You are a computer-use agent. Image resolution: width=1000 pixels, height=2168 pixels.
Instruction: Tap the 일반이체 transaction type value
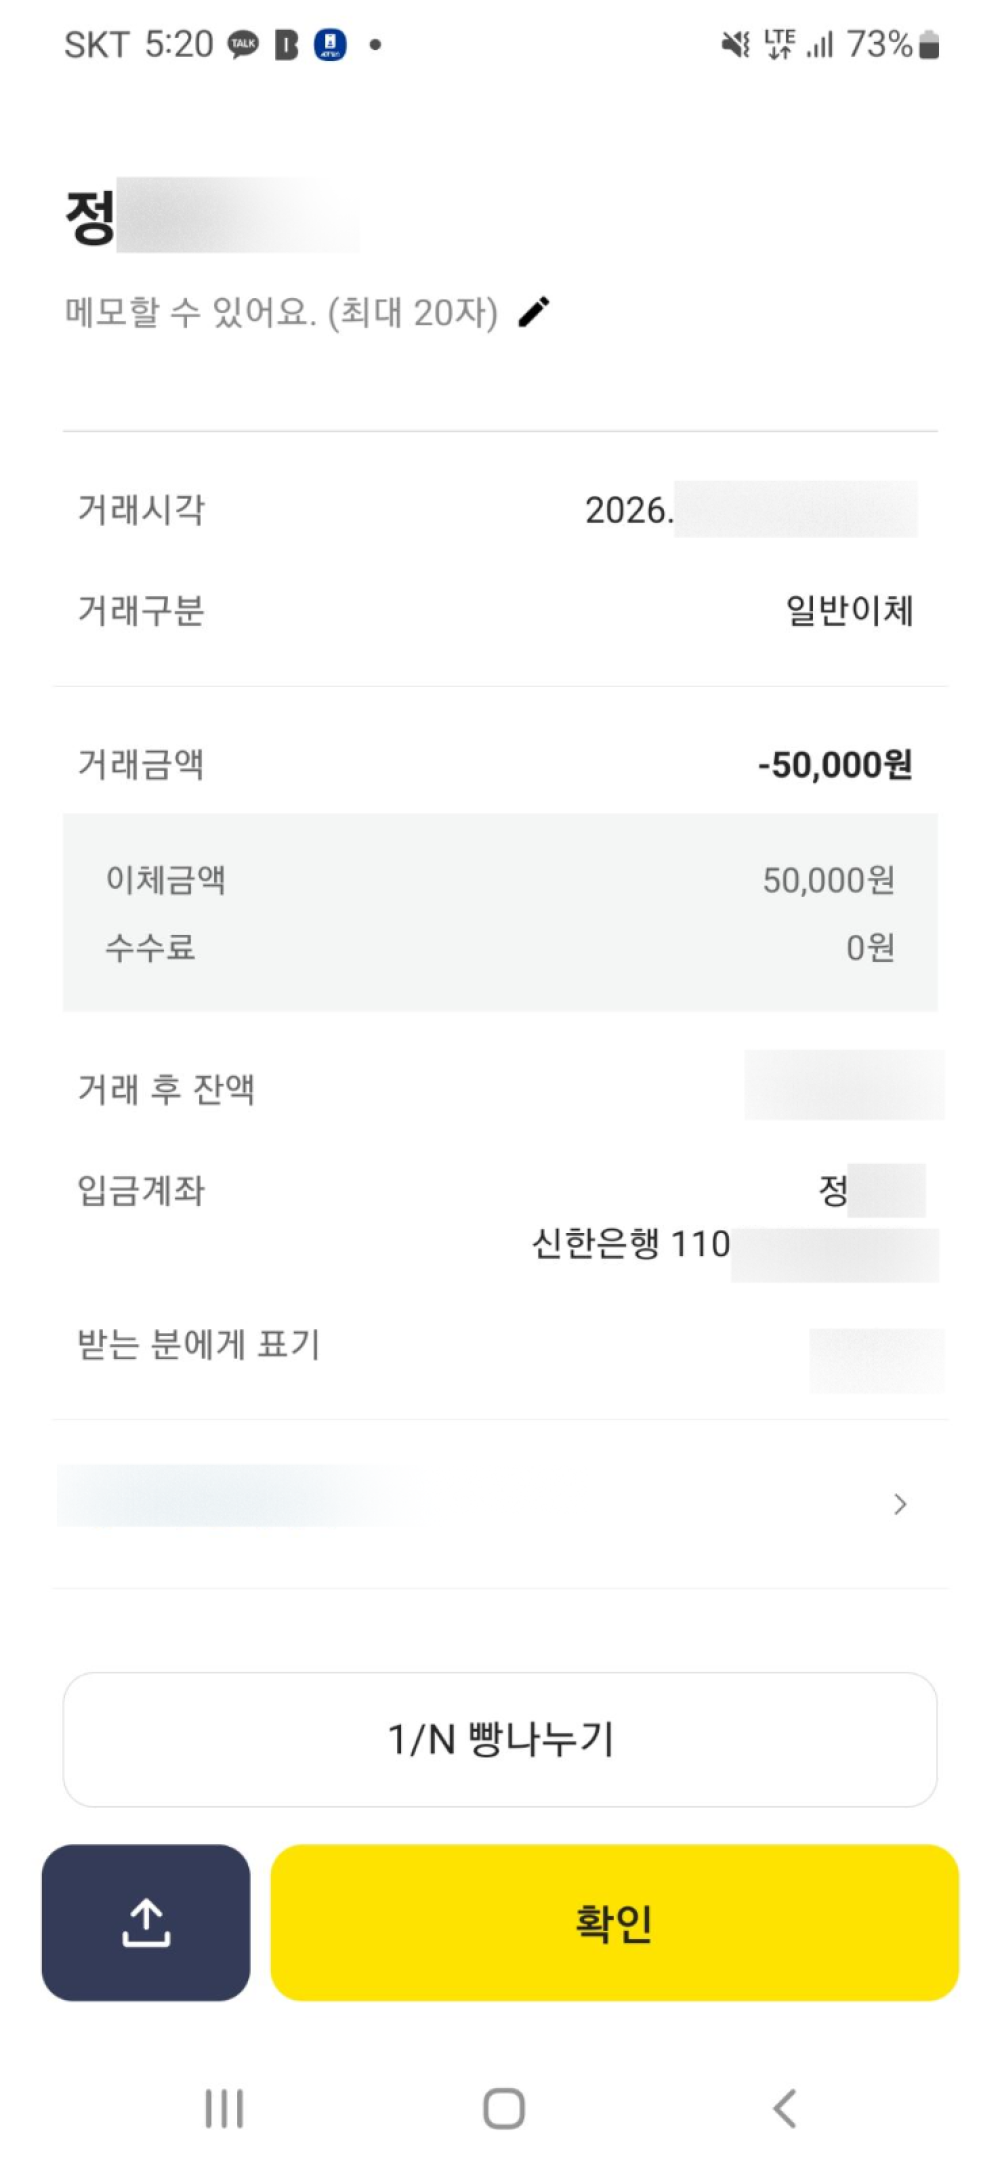849,610
